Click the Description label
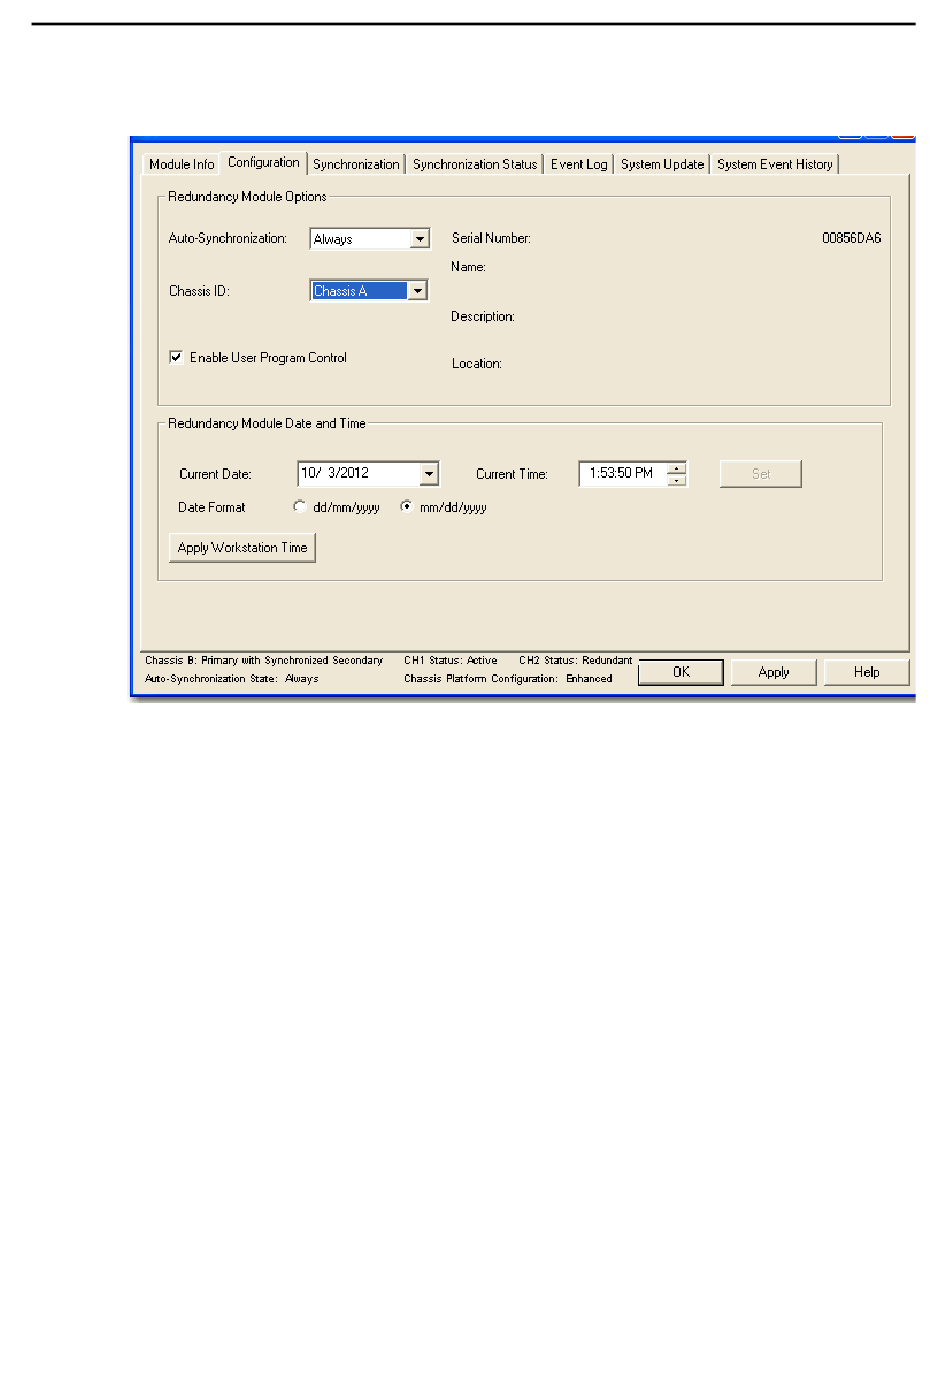The width and height of the screenshot is (950, 1398). [x=483, y=316]
